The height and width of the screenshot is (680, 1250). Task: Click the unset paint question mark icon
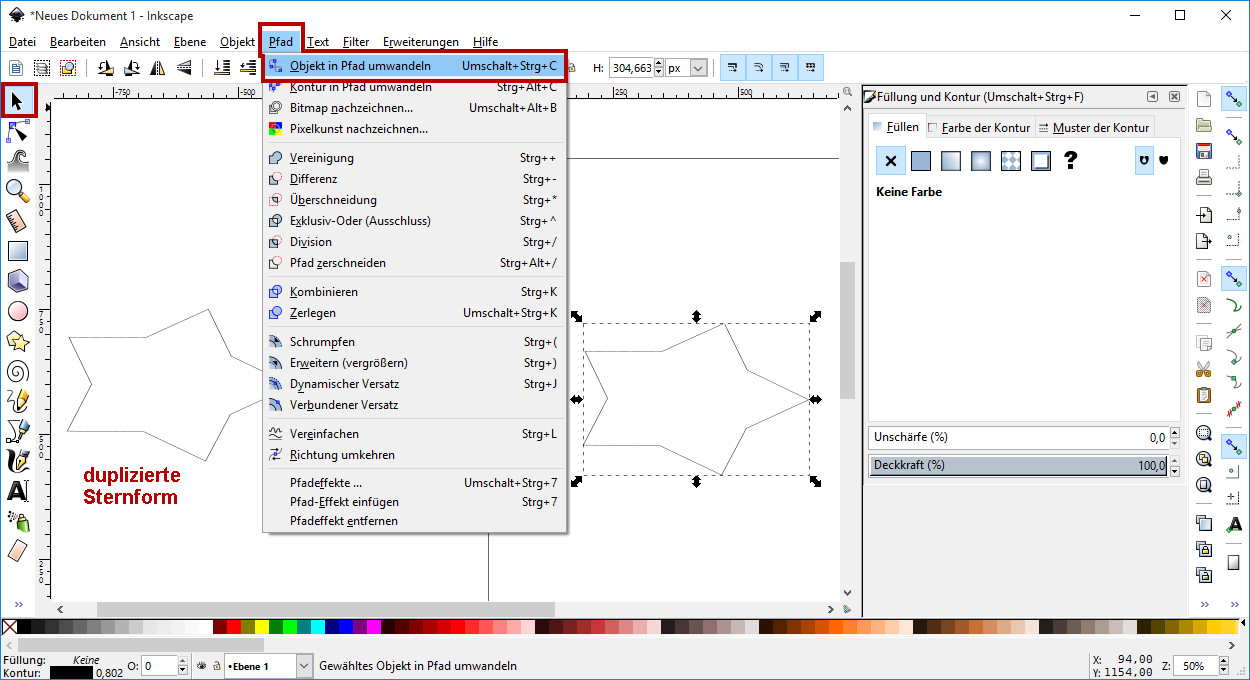tap(1070, 160)
